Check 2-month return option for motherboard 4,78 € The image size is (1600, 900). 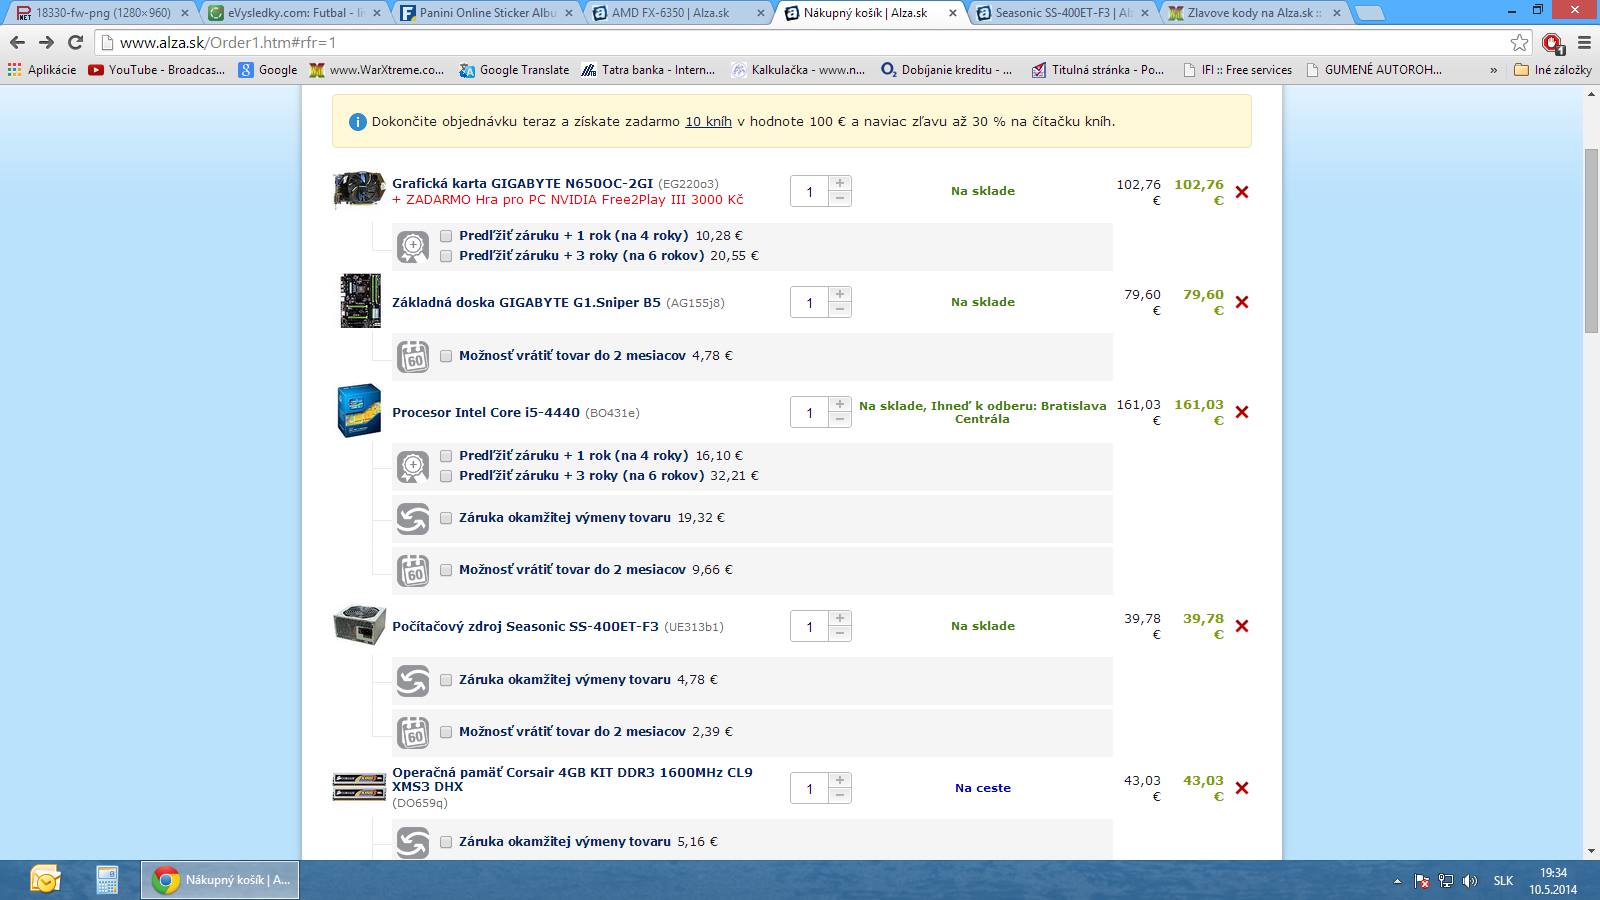[446, 356]
